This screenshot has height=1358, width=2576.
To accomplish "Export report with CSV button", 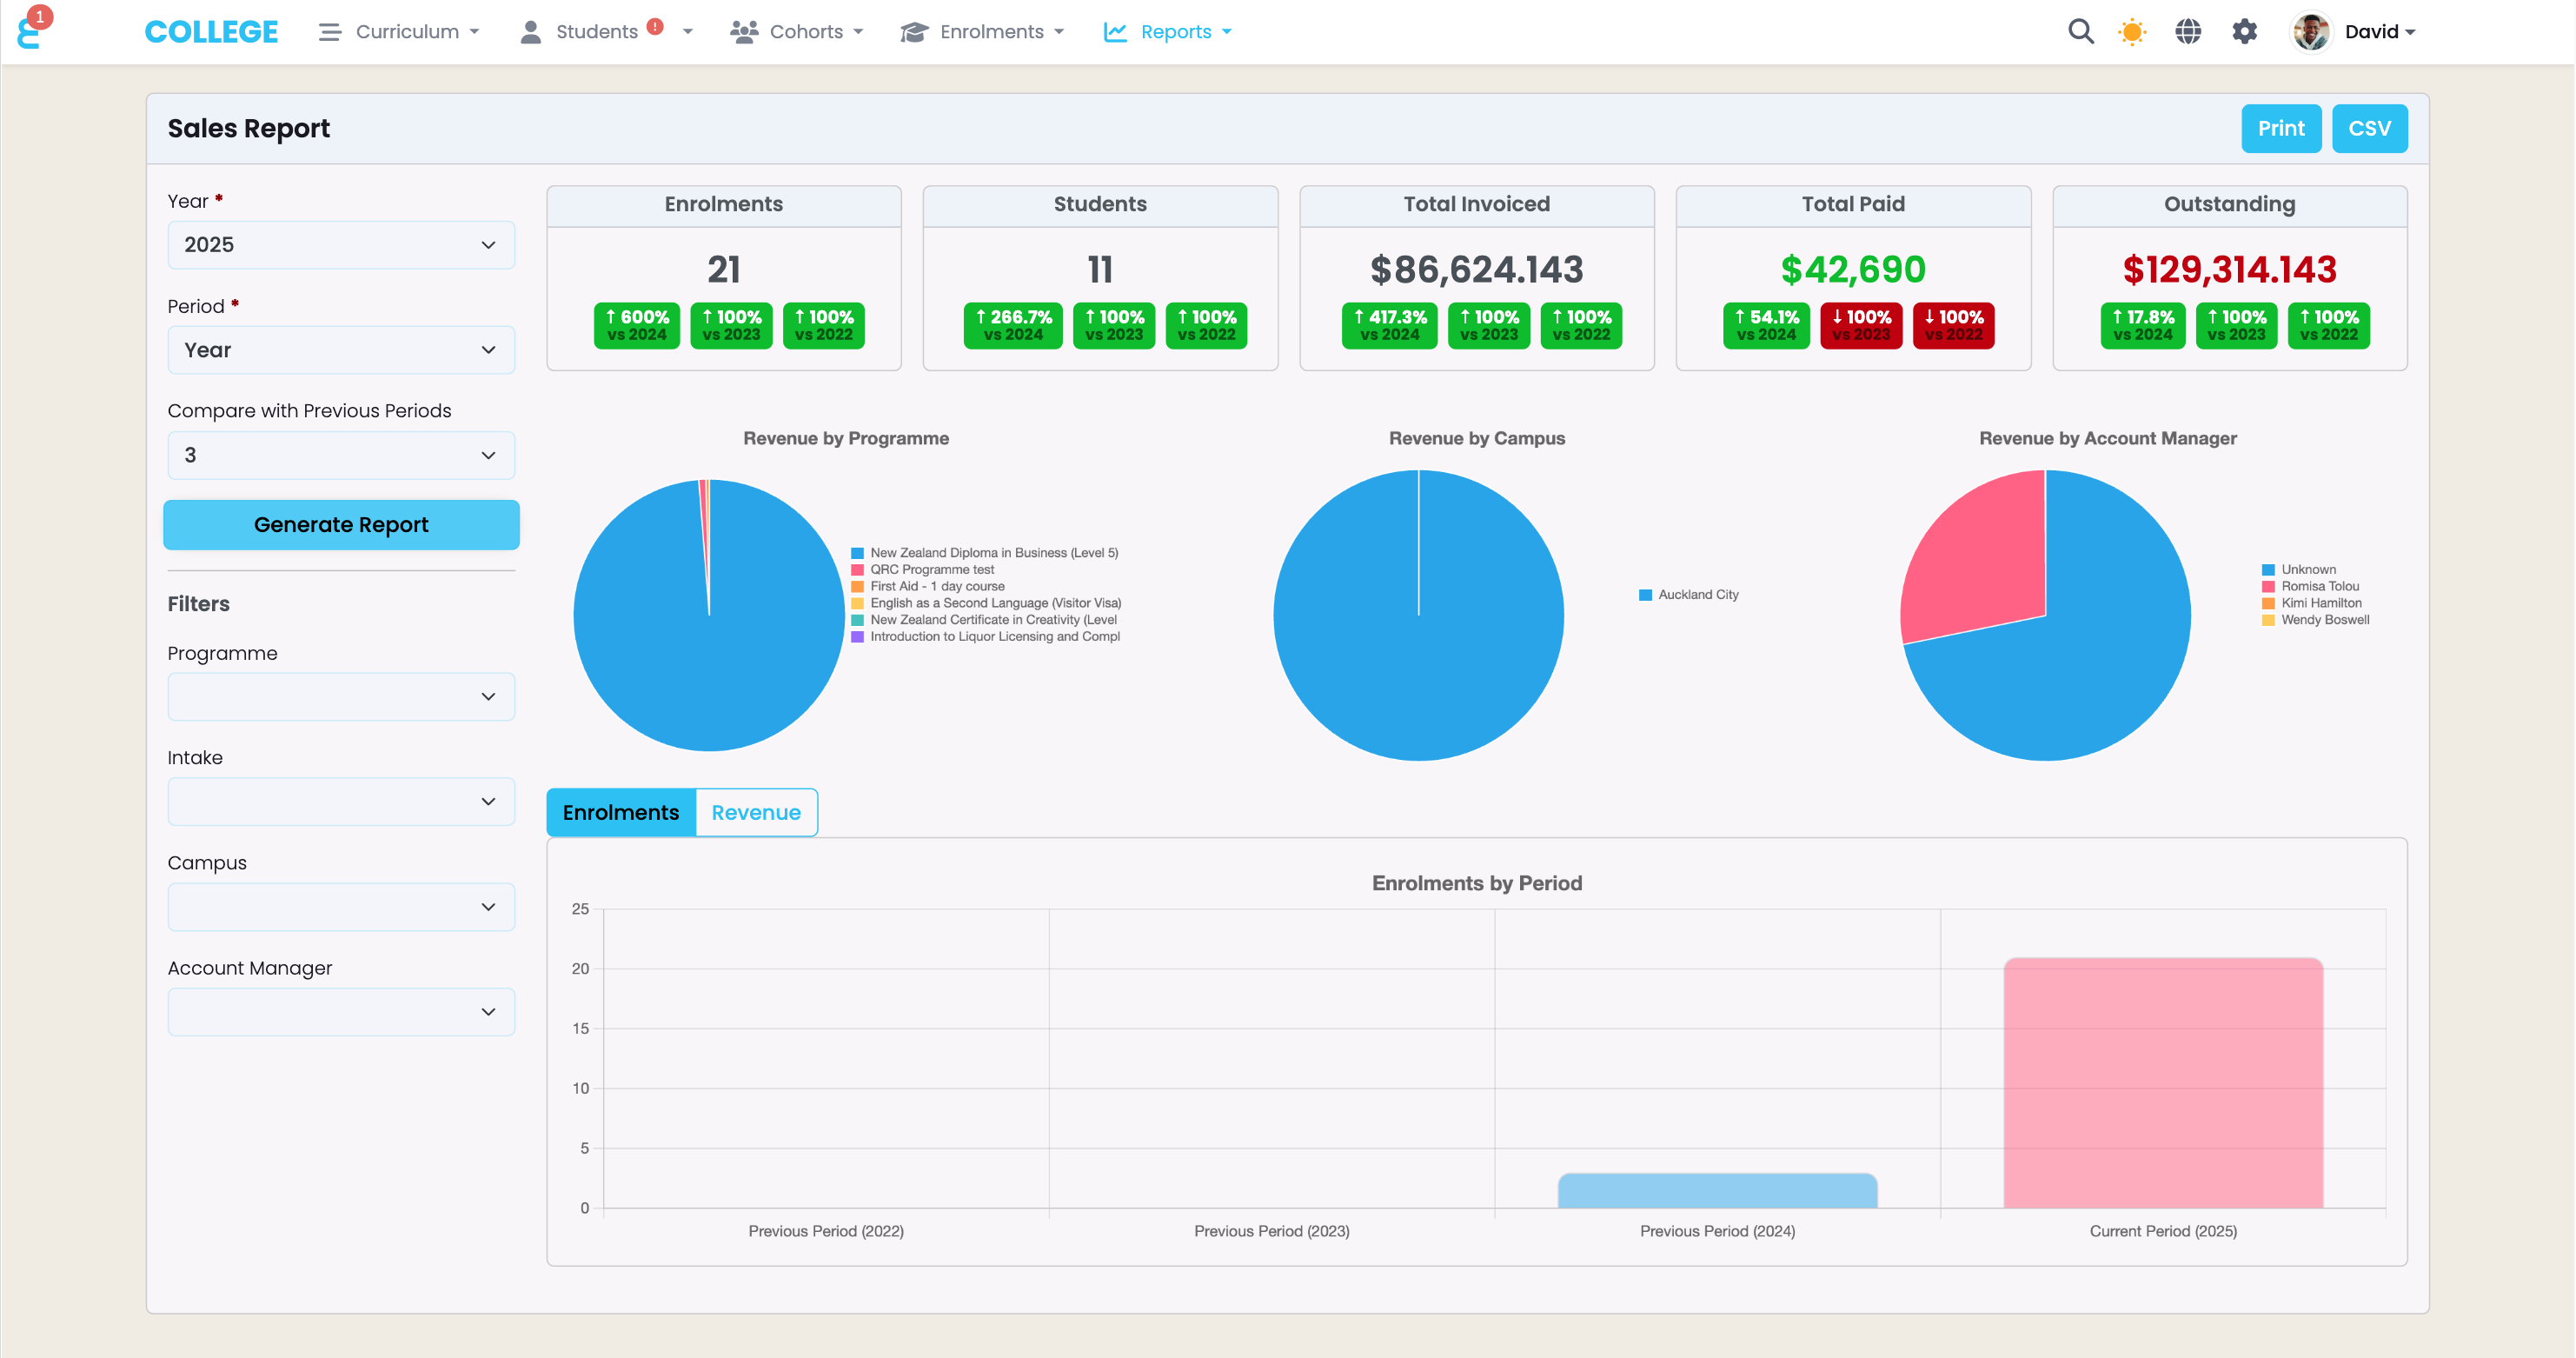I will click(2368, 129).
